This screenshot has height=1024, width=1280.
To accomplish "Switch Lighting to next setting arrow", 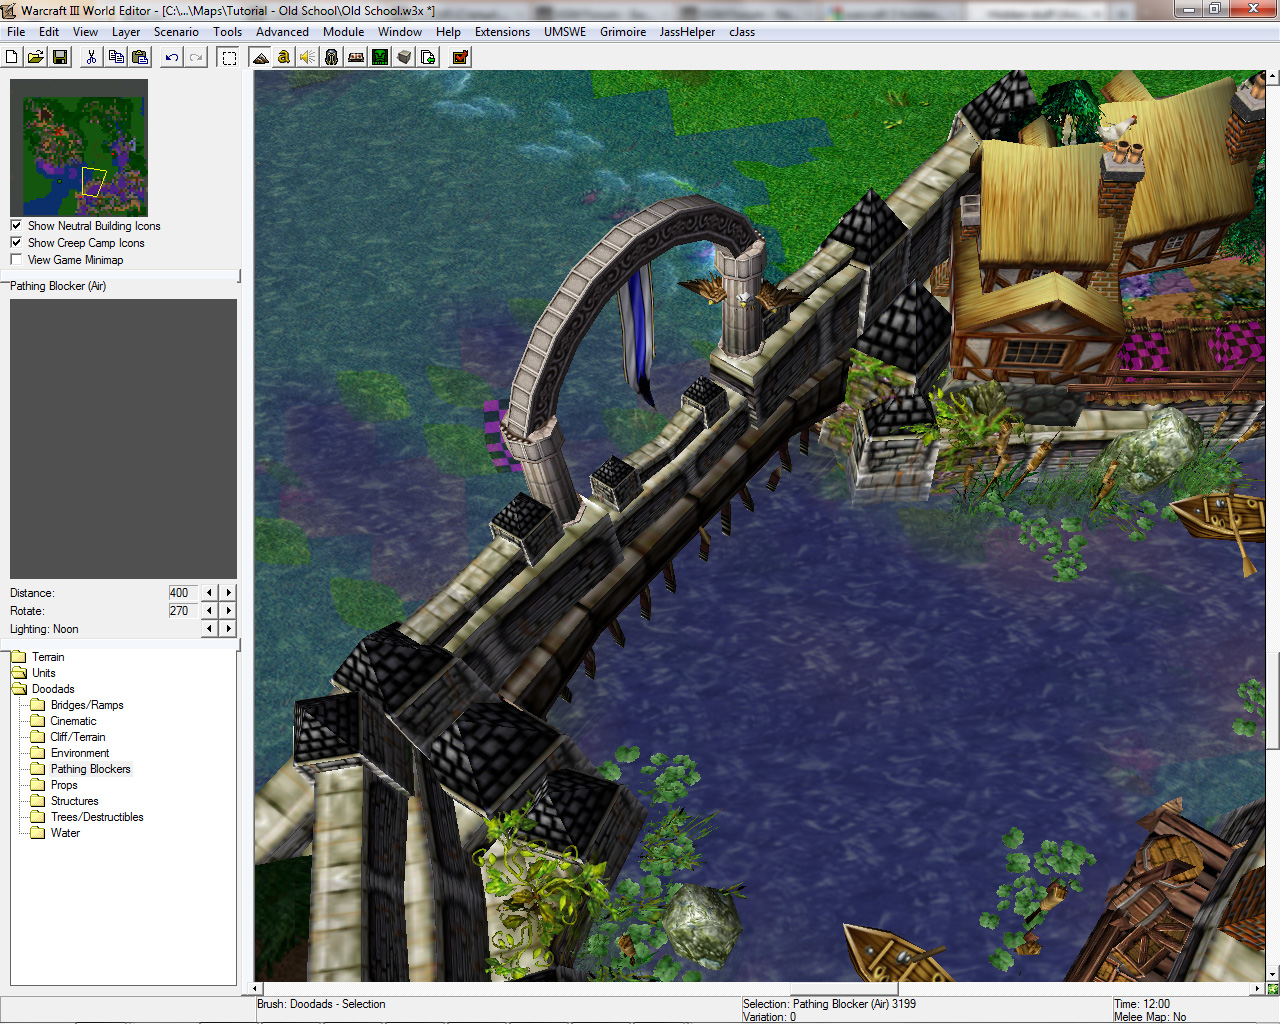I will coord(229,629).
